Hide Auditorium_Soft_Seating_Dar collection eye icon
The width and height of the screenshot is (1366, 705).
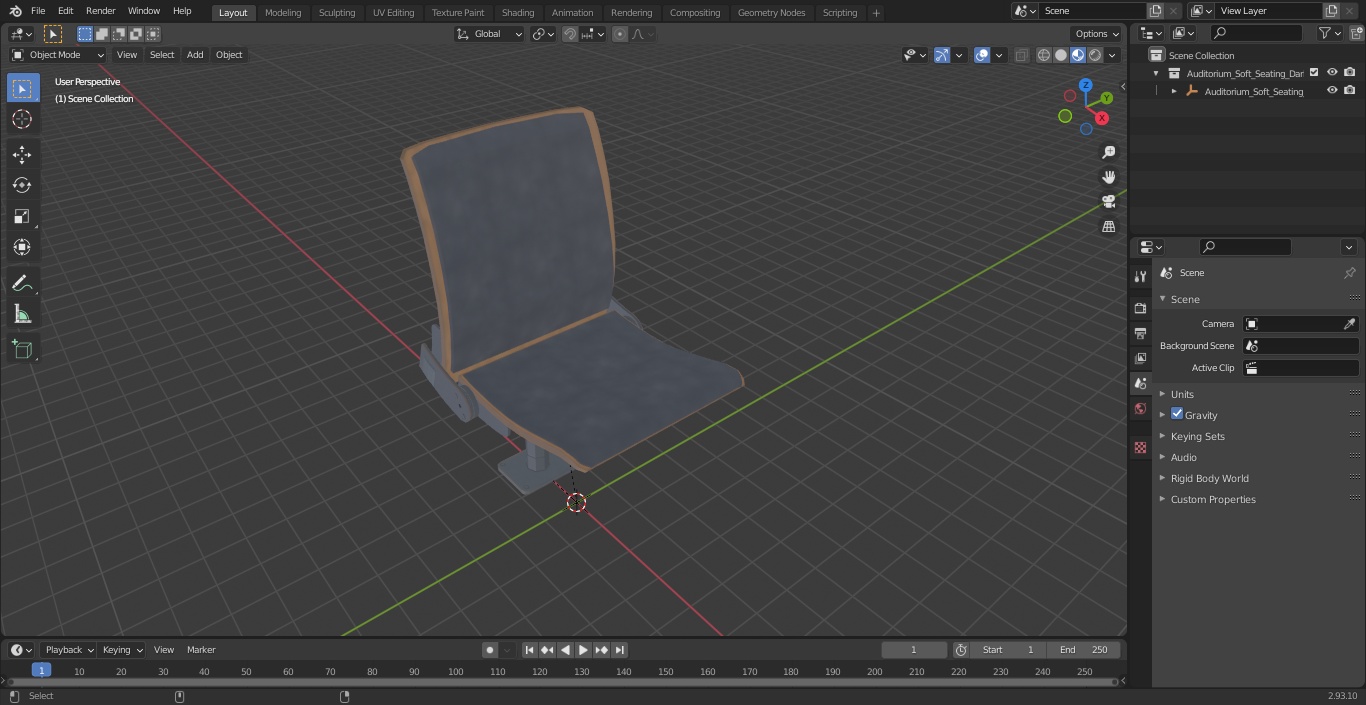(x=1332, y=73)
